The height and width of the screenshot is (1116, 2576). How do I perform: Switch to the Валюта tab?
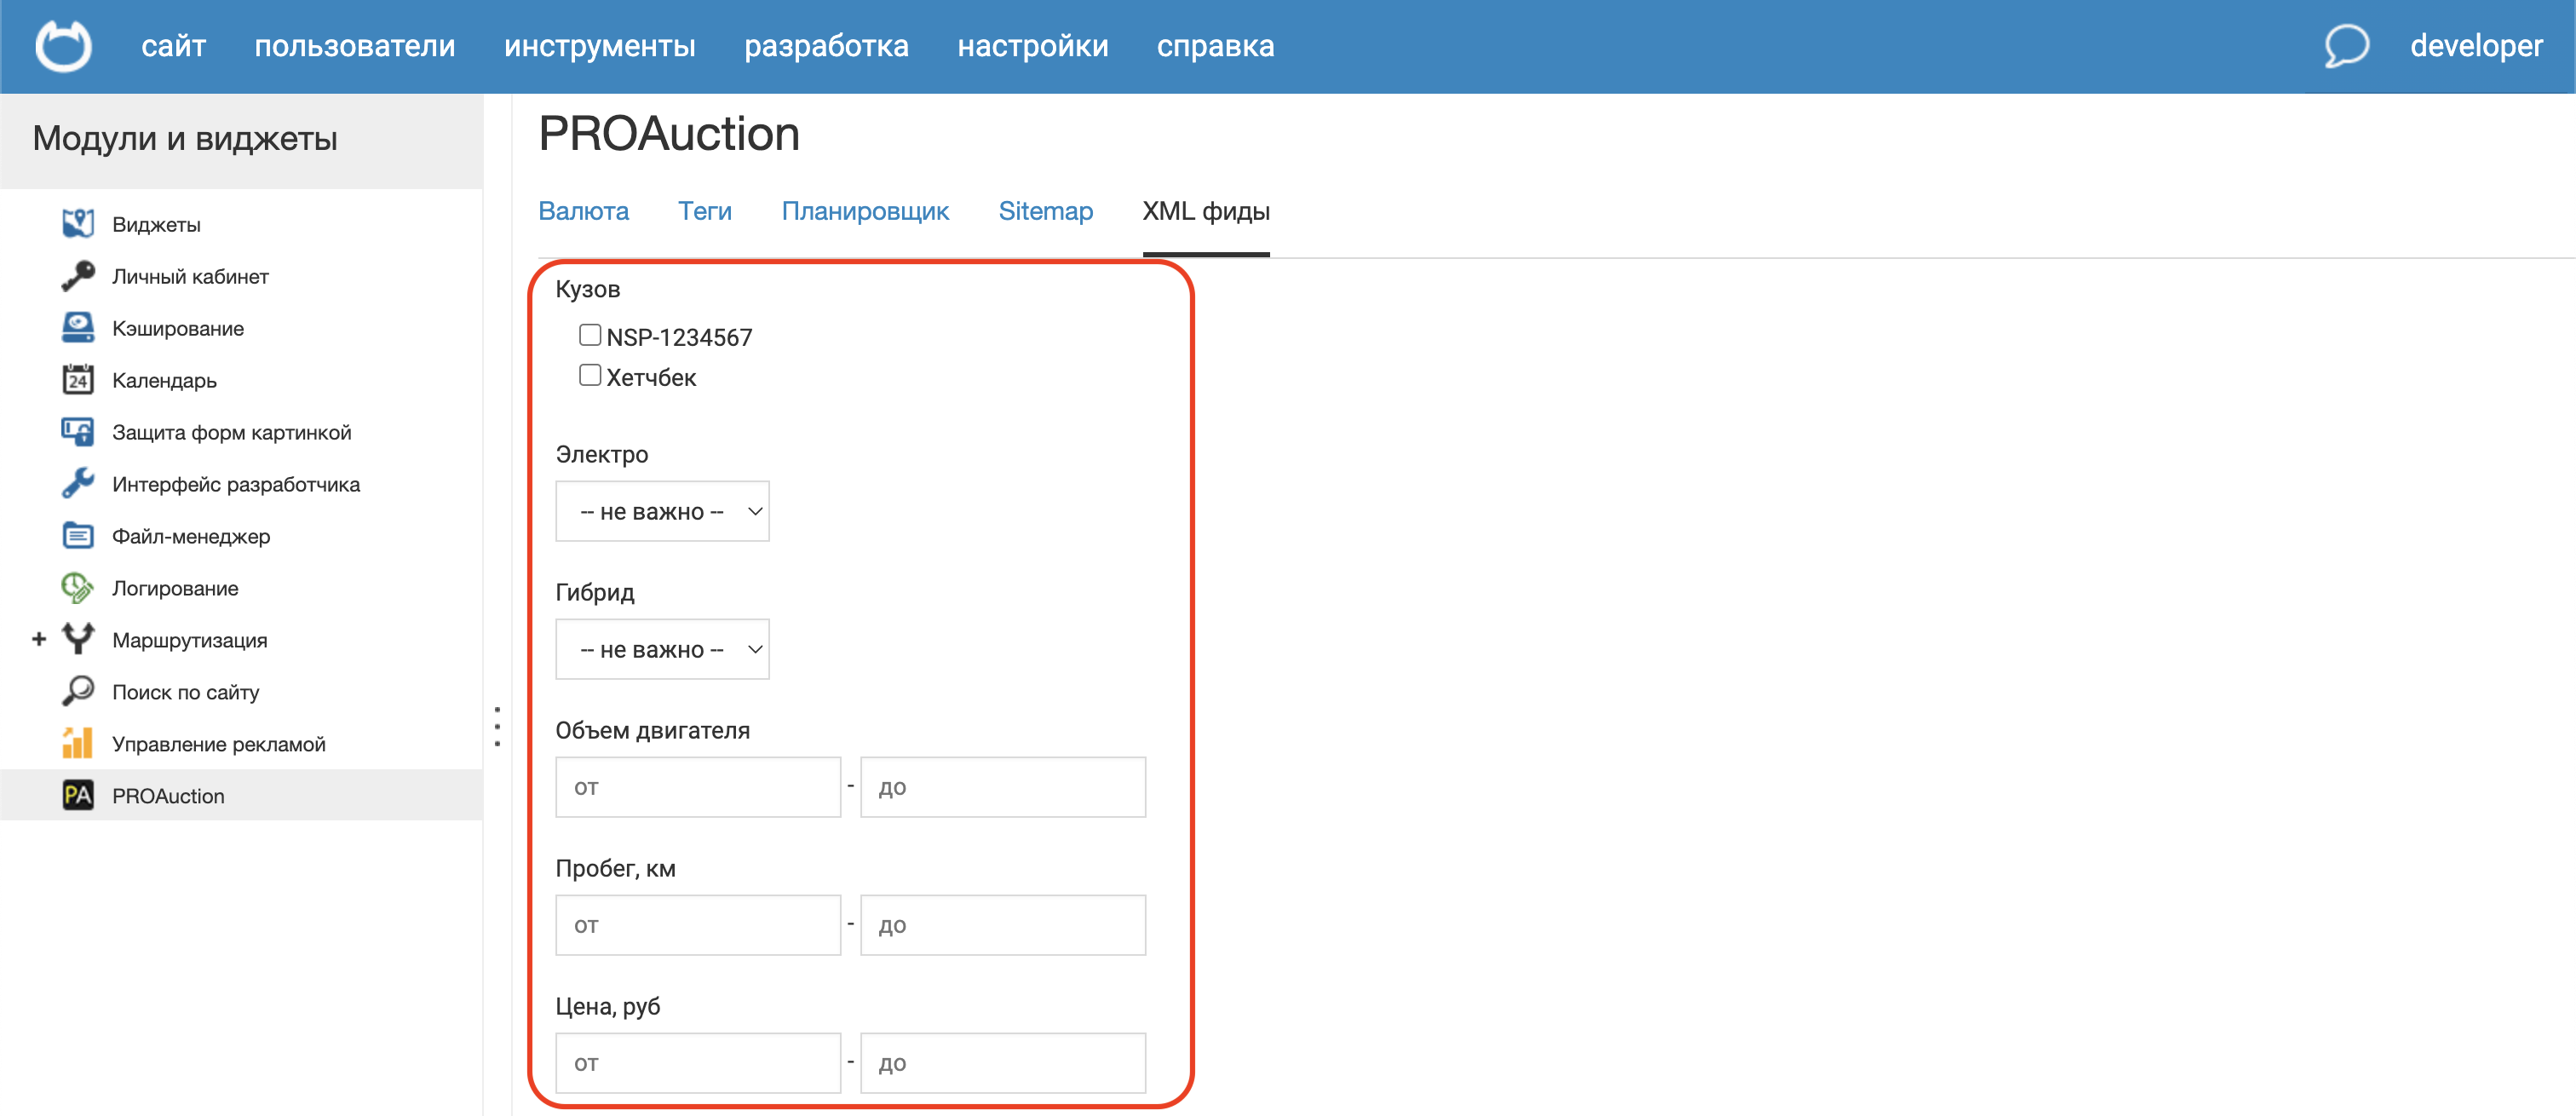(x=584, y=211)
